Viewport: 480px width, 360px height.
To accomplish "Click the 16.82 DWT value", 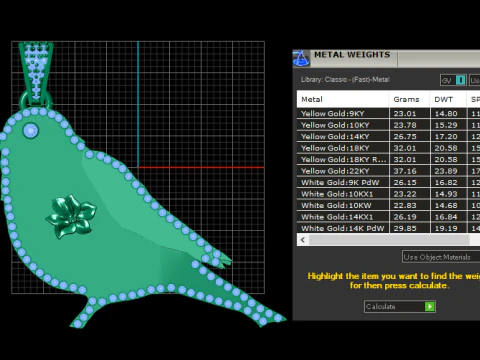I will click(x=446, y=182).
